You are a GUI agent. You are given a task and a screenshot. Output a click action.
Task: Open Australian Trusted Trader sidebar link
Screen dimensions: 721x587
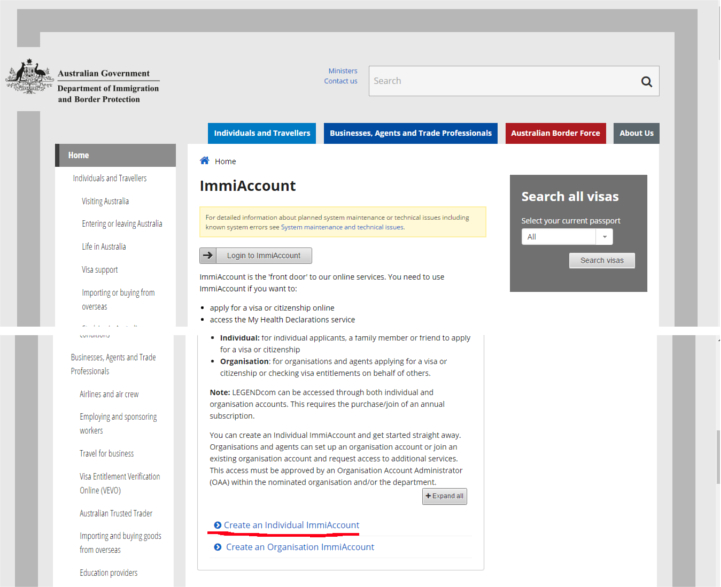(115, 513)
